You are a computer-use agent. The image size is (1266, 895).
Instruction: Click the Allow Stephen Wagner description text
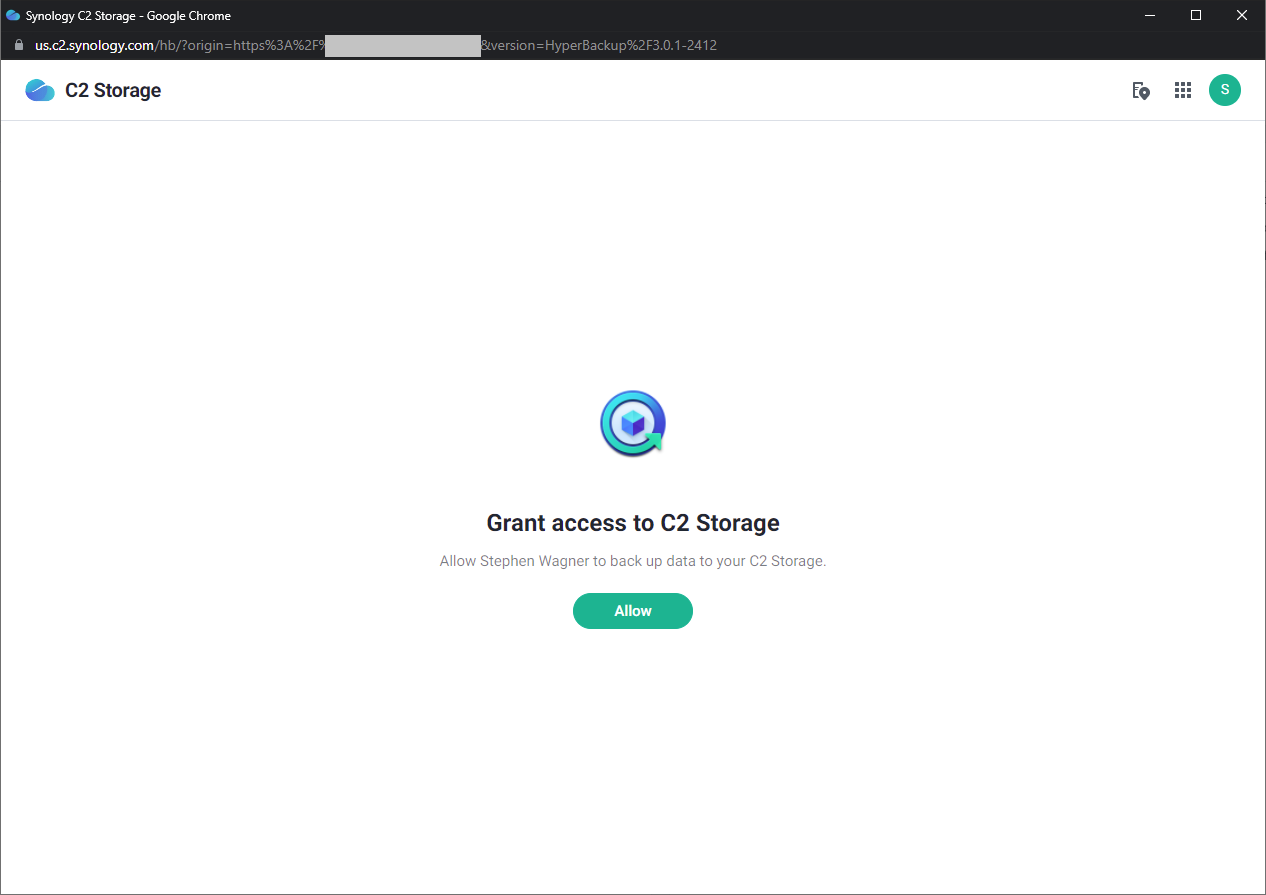point(633,561)
